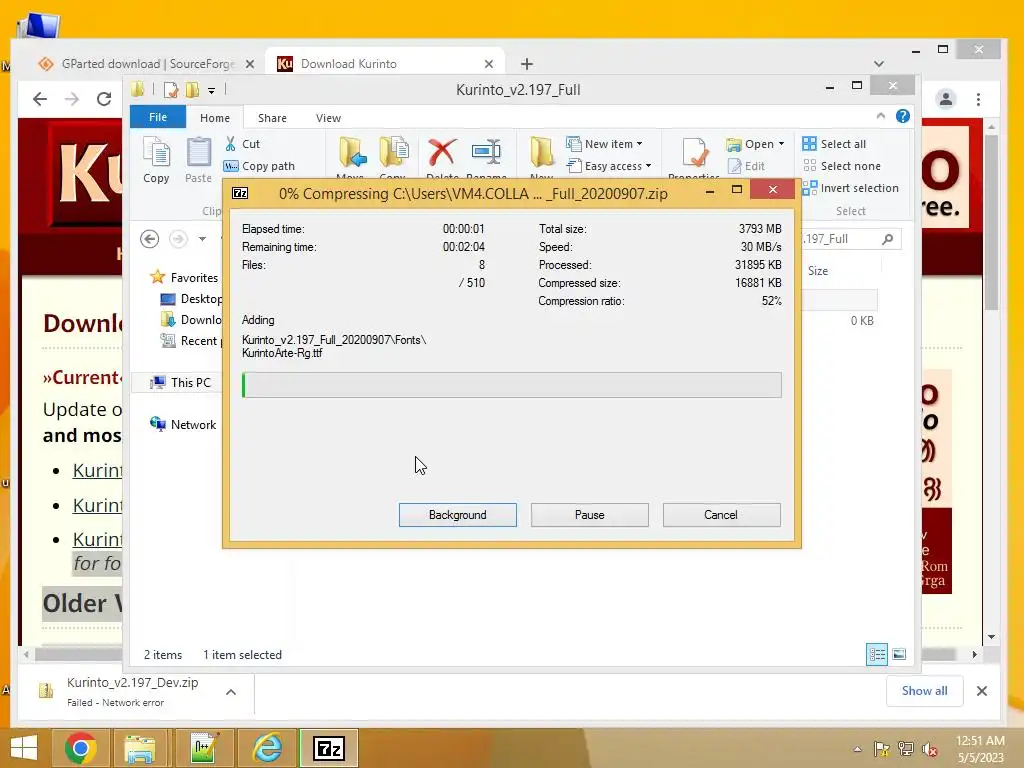Open options chevron for Kurinto_v2.197_Dev.zip download

click(x=231, y=692)
